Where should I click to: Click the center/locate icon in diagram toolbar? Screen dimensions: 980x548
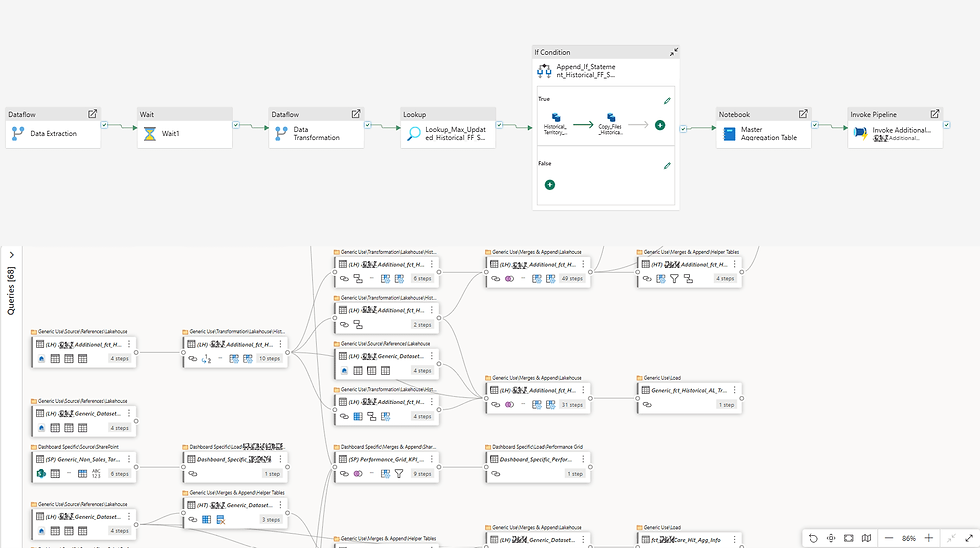pyautogui.click(x=831, y=538)
